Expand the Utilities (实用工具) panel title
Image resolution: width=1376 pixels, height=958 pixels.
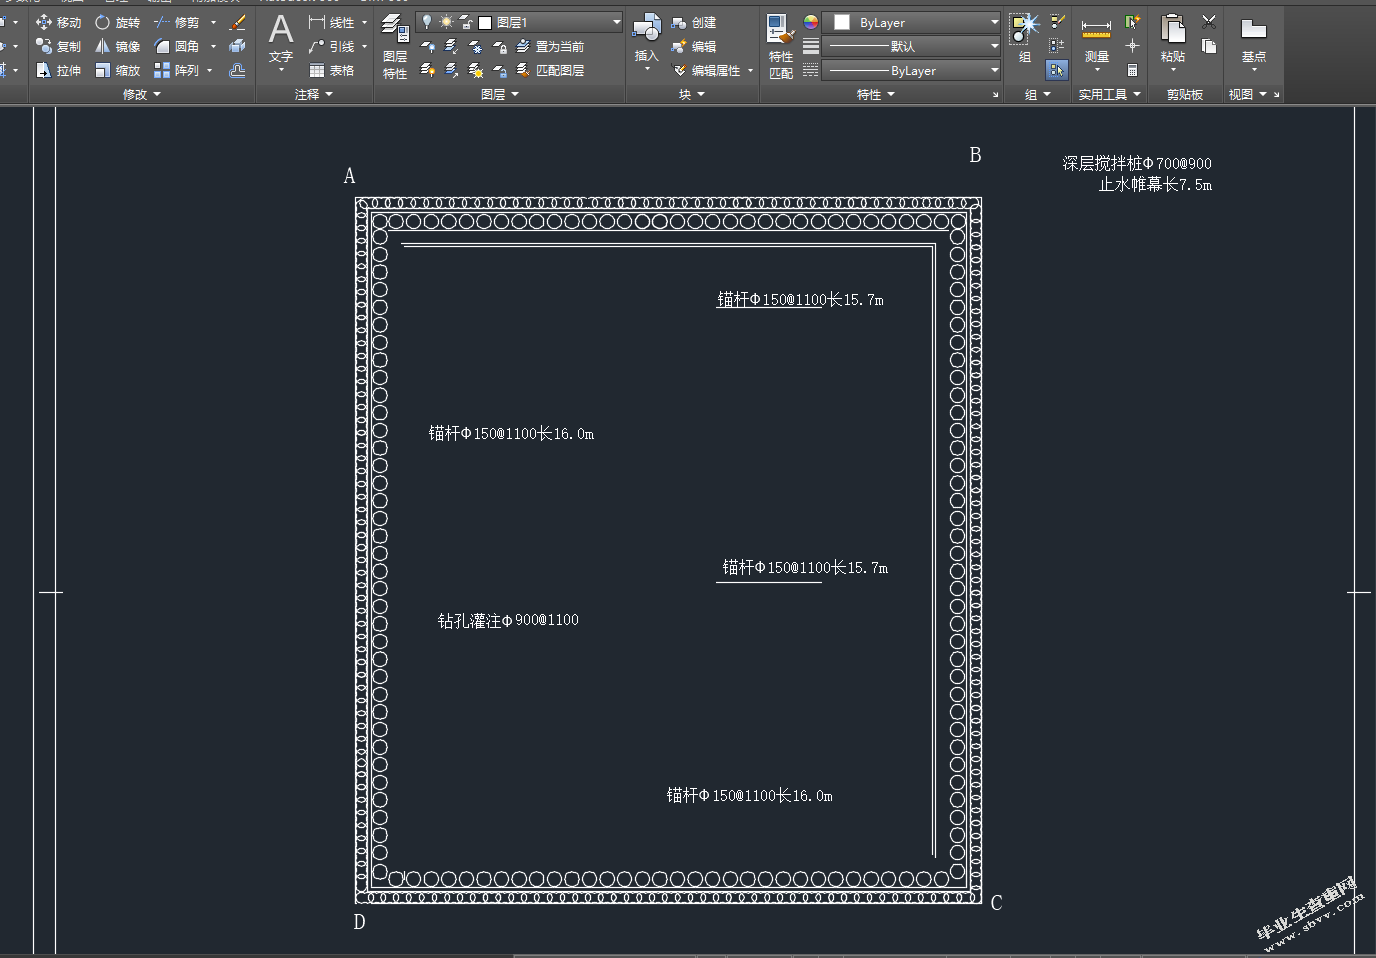1109,94
